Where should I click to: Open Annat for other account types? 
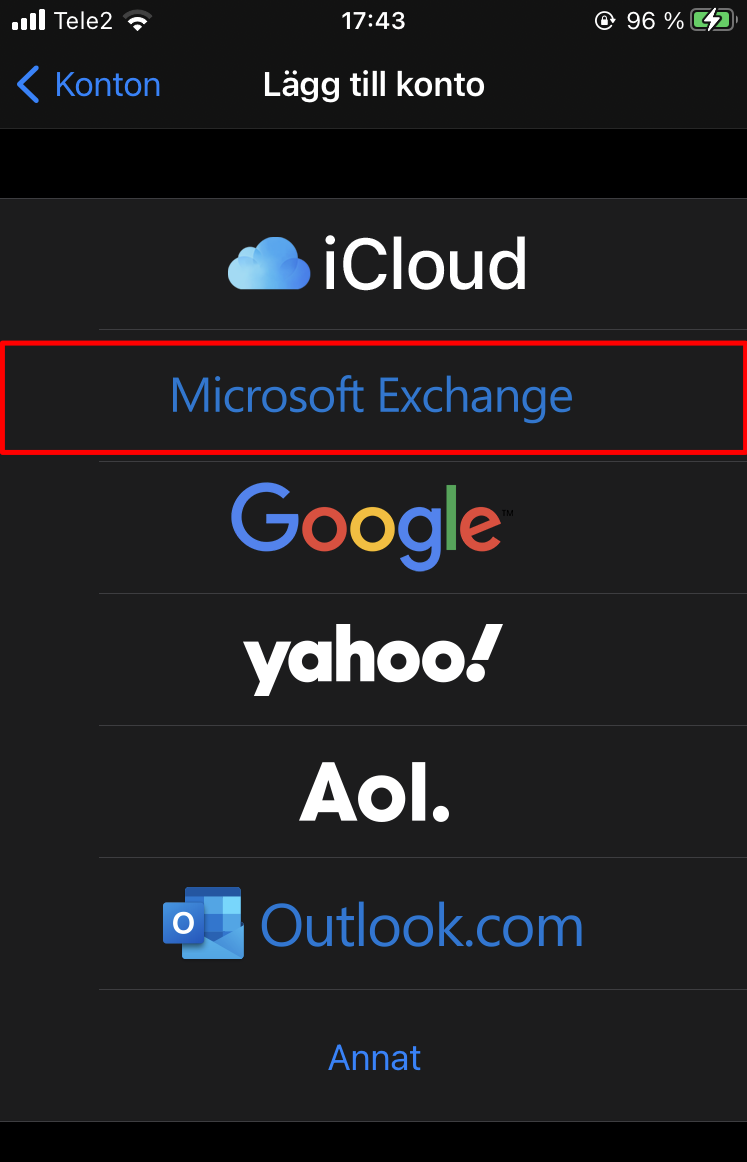[374, 1057]
